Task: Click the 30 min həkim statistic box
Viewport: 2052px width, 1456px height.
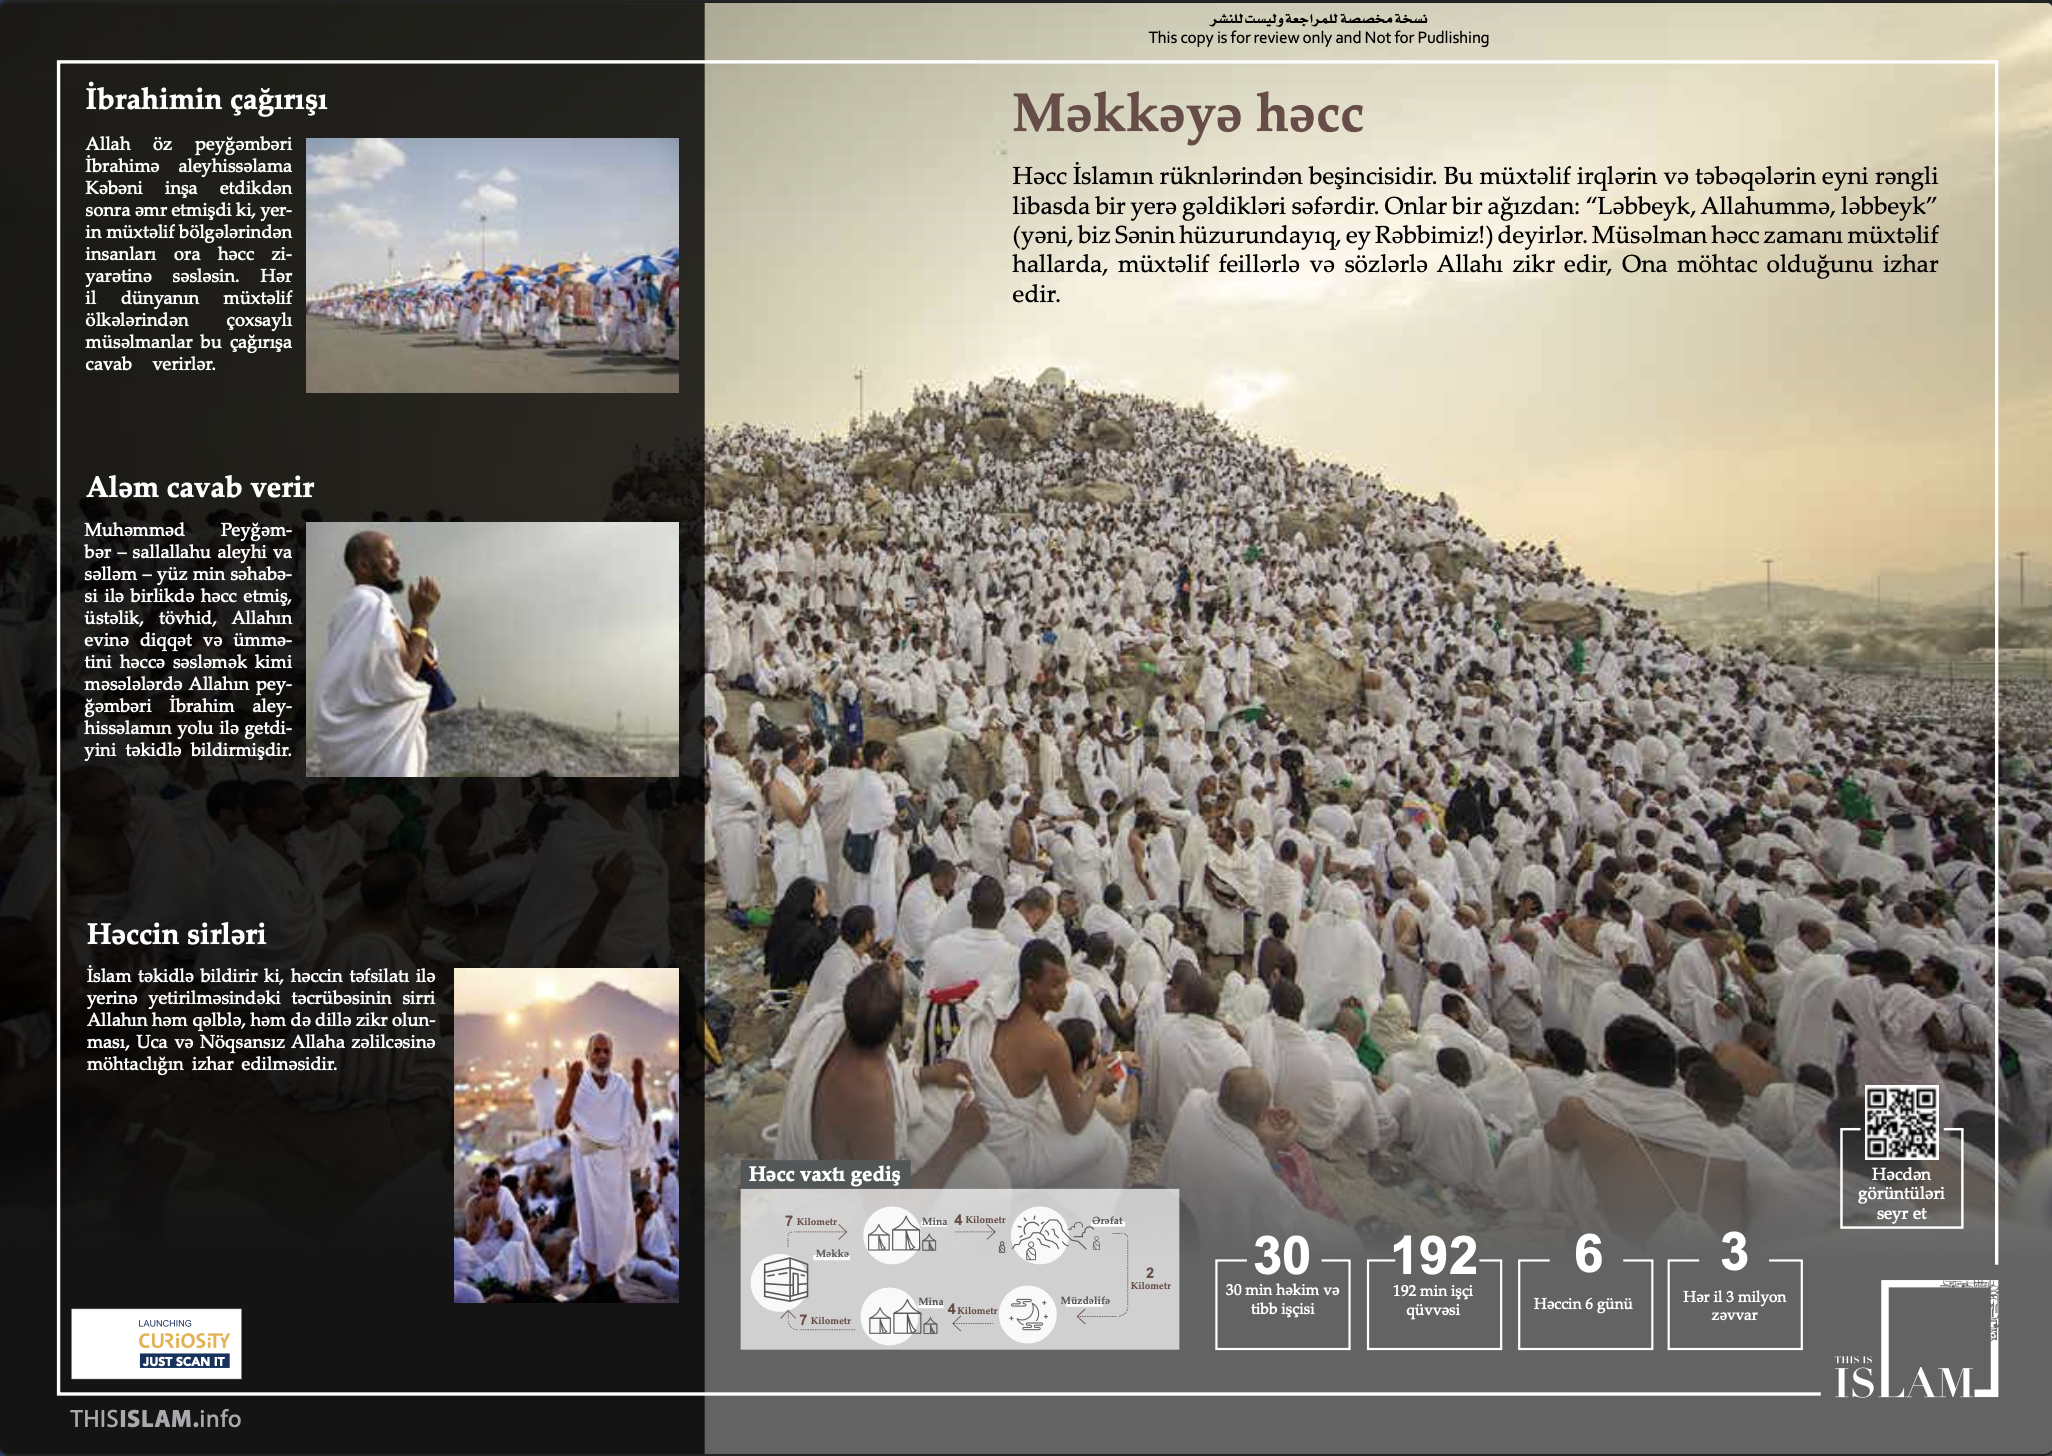Action: point(1282,1299)
